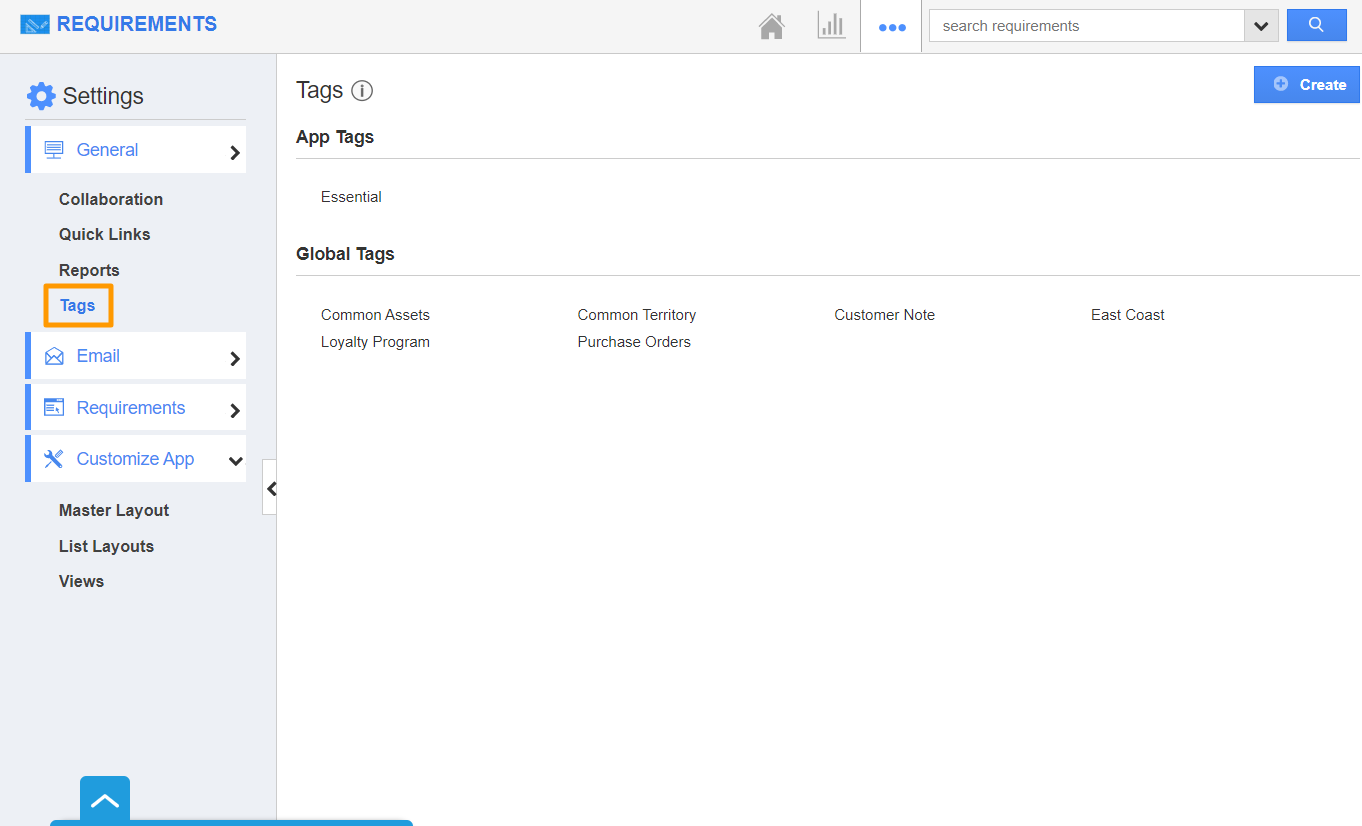Collapse the sidebar using the left arrow
The image size is (1362, 826).
[x=270, y=488]
